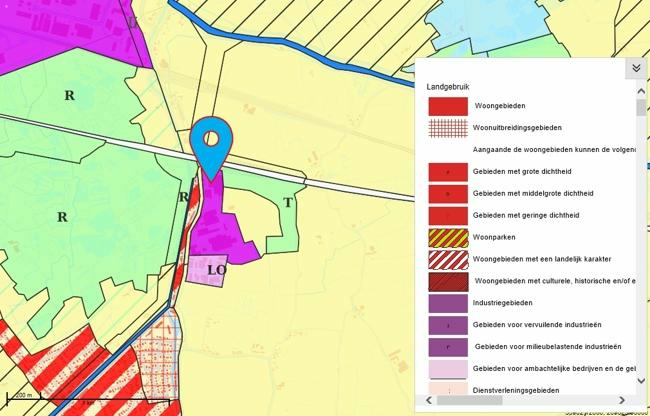Click the ambachtelijke bedrijven pink swatch
Screen dimensions: 650x416
tap(448, 369)
